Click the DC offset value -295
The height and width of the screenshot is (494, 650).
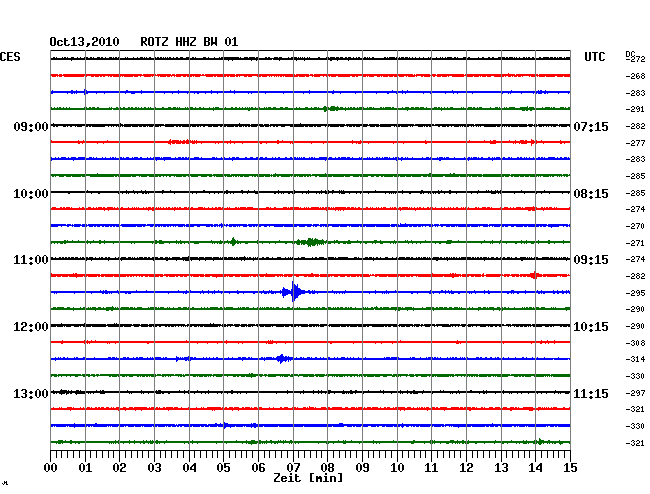pos(635,293)
